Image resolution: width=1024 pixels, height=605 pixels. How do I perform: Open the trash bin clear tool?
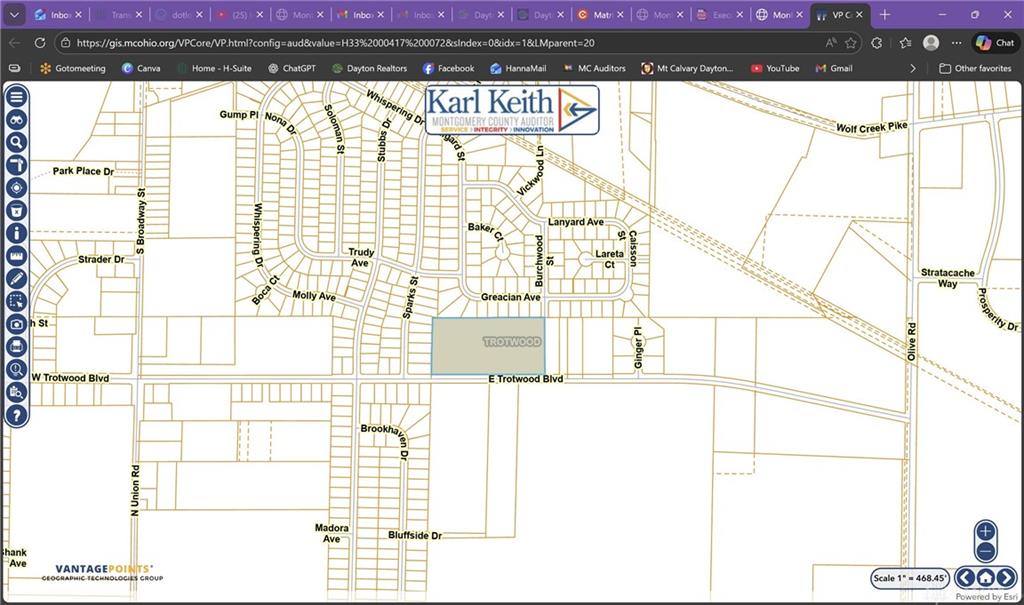[16, 210]
